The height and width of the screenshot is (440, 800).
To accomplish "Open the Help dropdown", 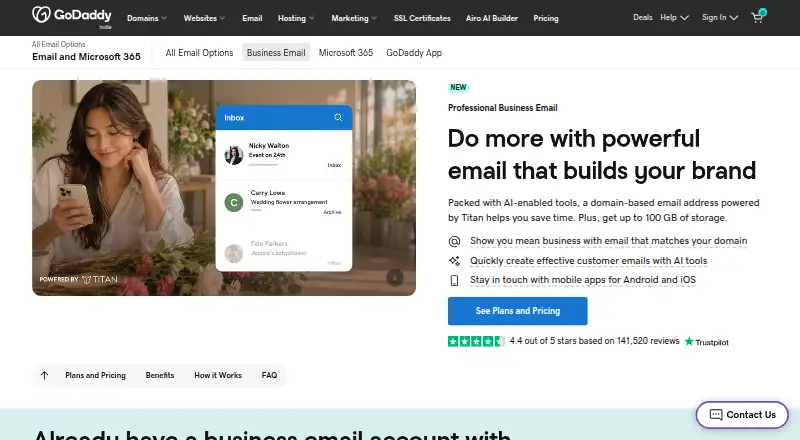I will (674, 17).
